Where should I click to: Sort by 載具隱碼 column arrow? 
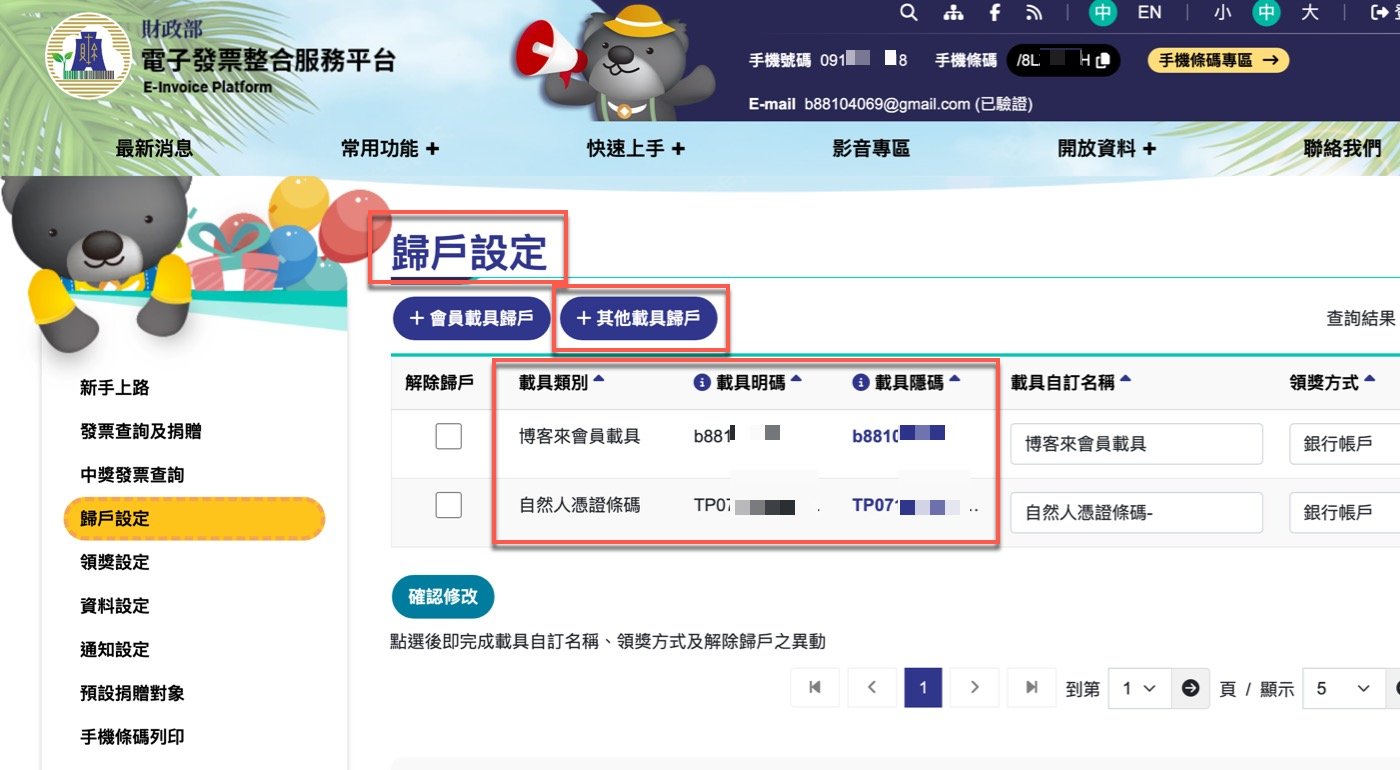954,380
